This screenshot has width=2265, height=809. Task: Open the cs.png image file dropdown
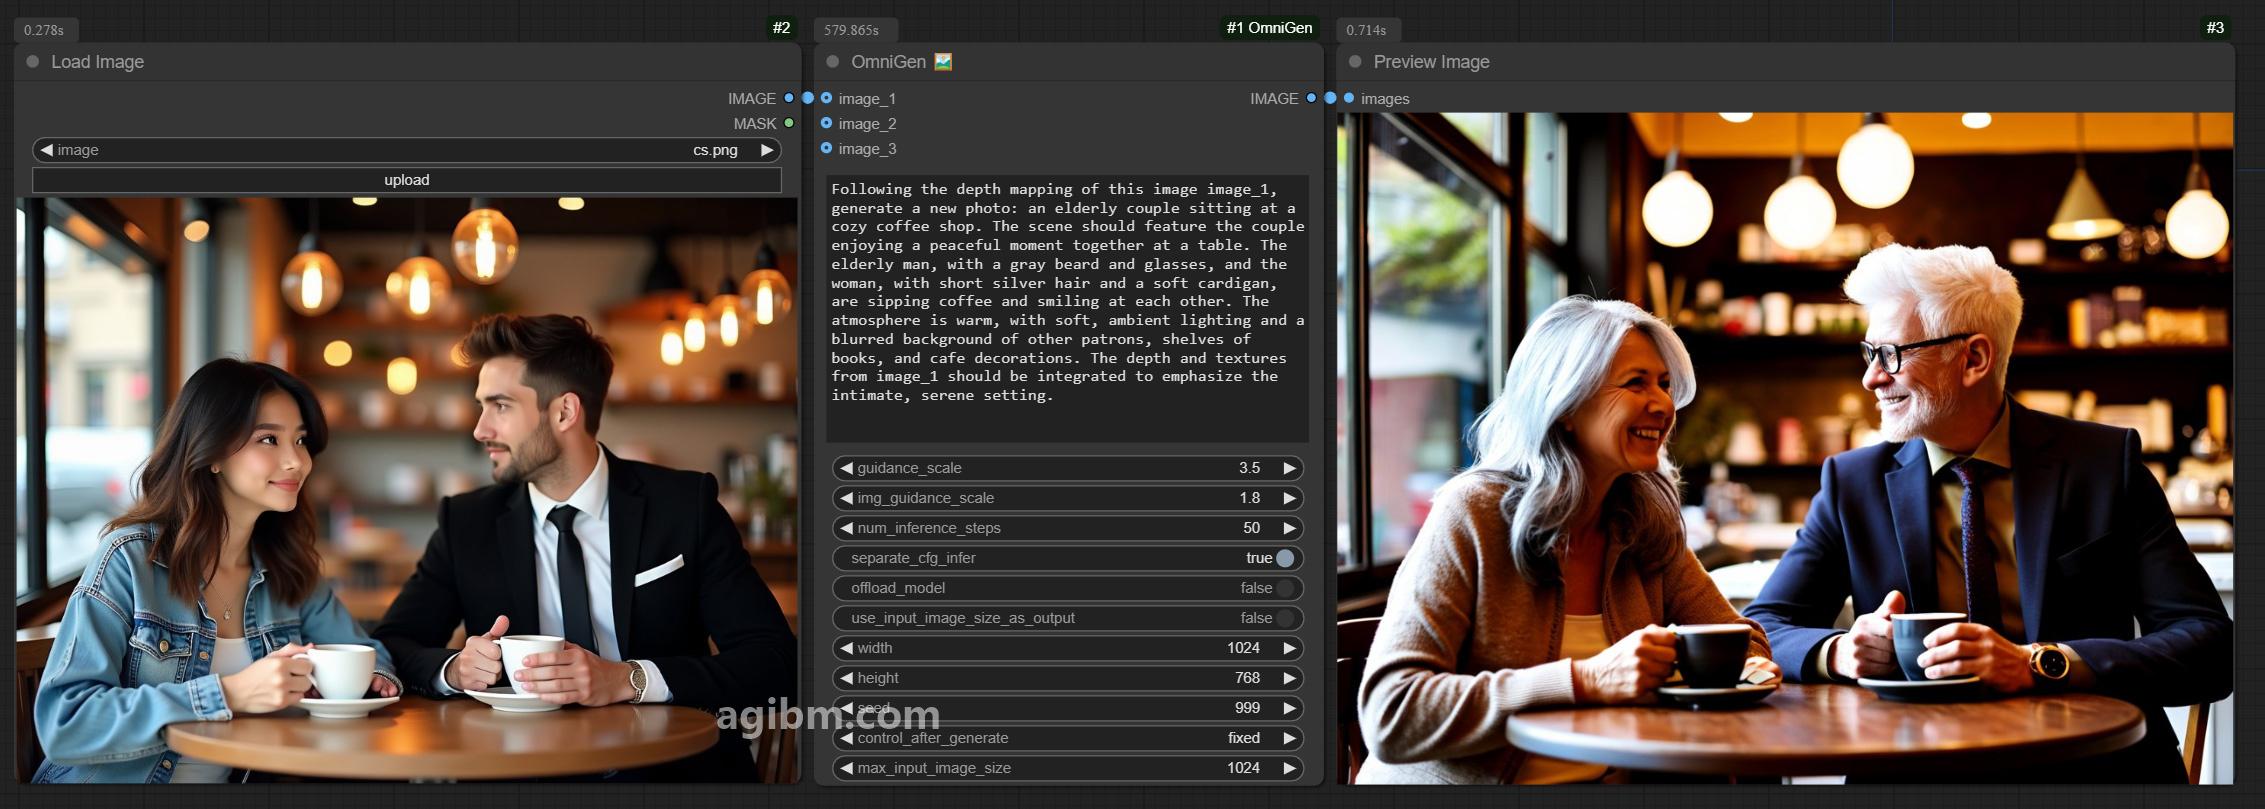pos(406,150)
